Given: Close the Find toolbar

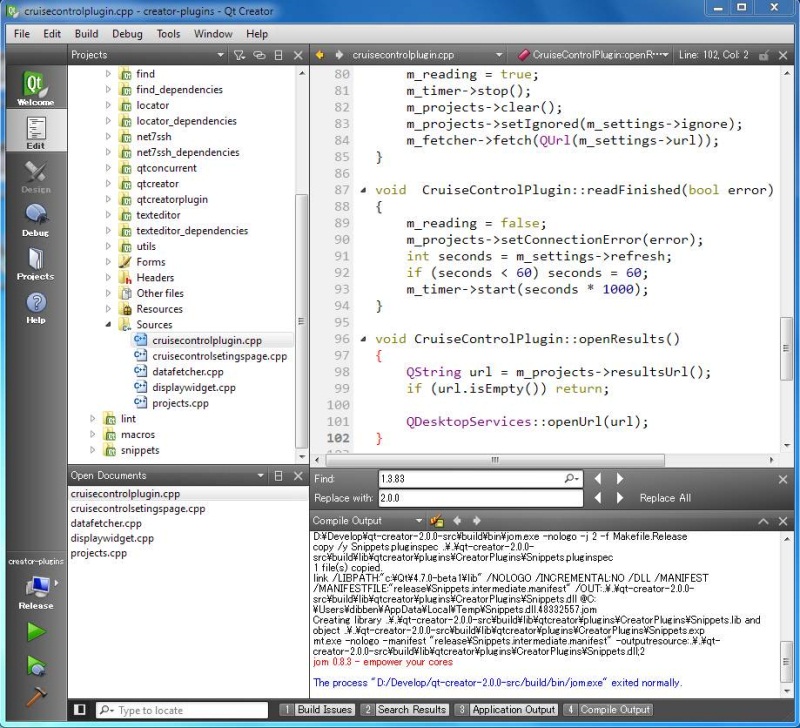Looking at the screenshot, I should point(783,479).
